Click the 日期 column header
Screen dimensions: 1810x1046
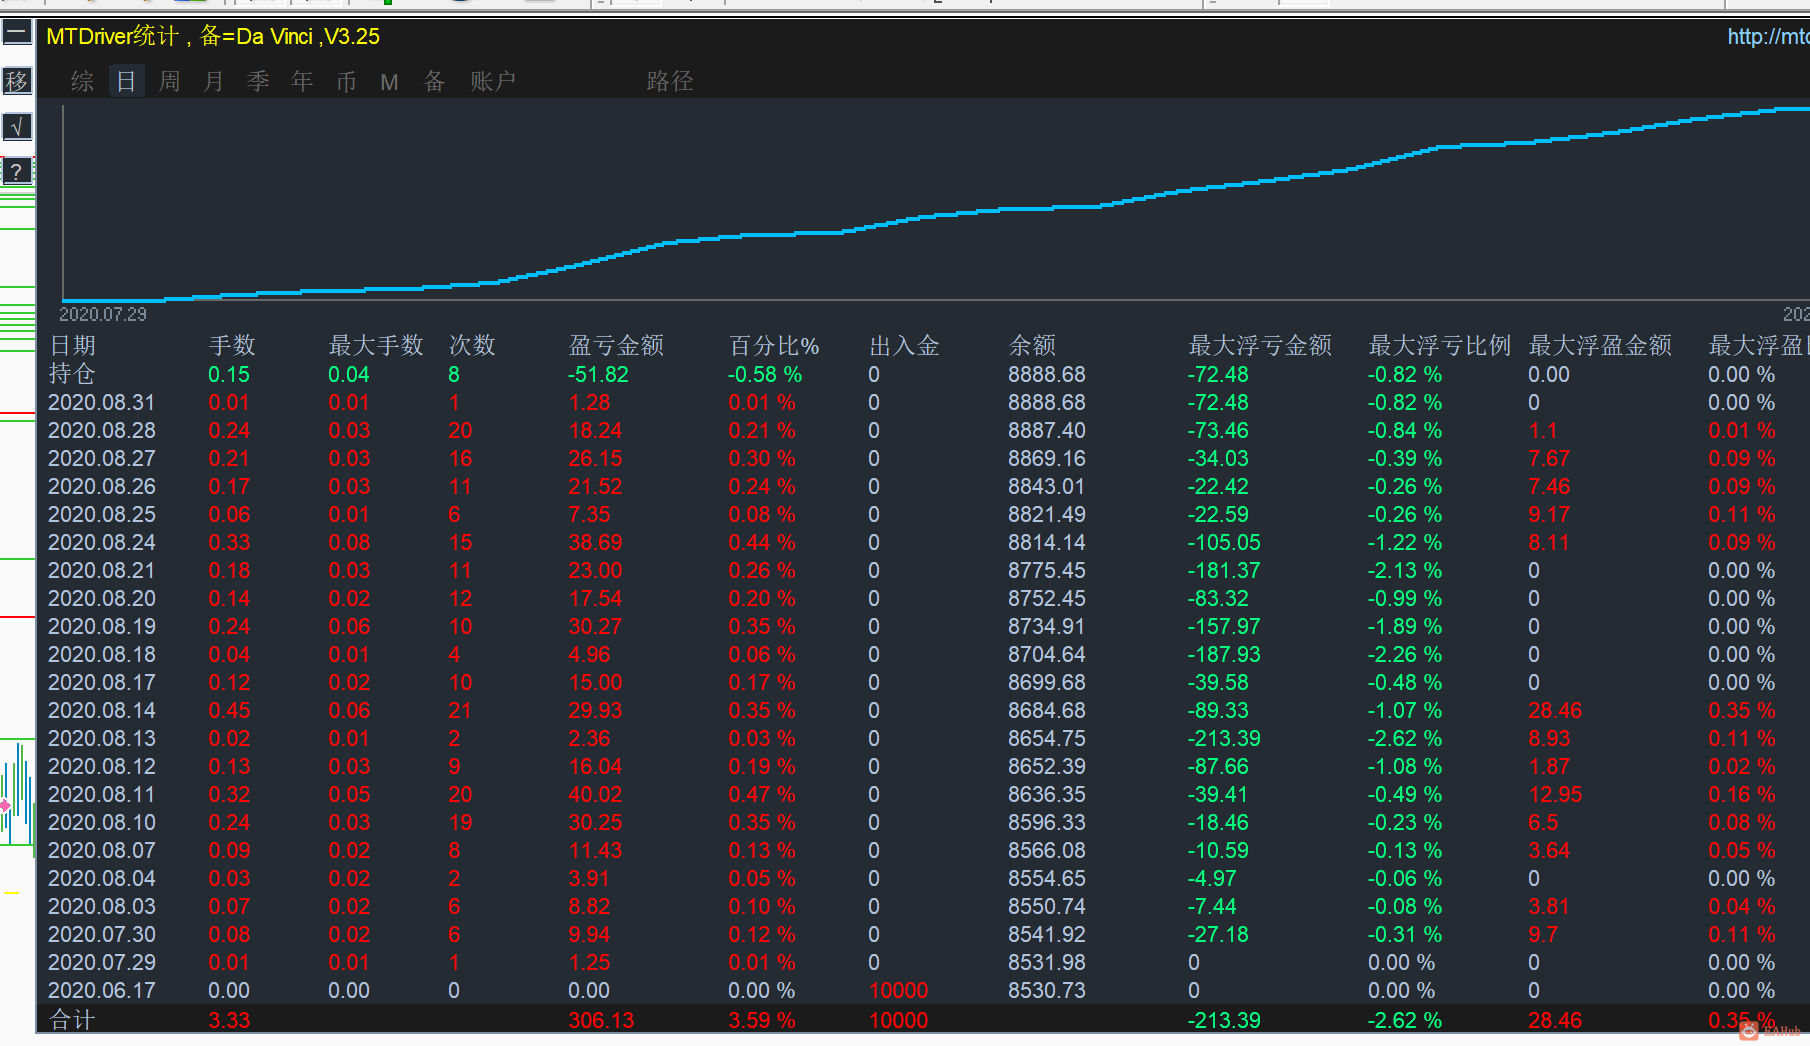(x=73, y=346)
